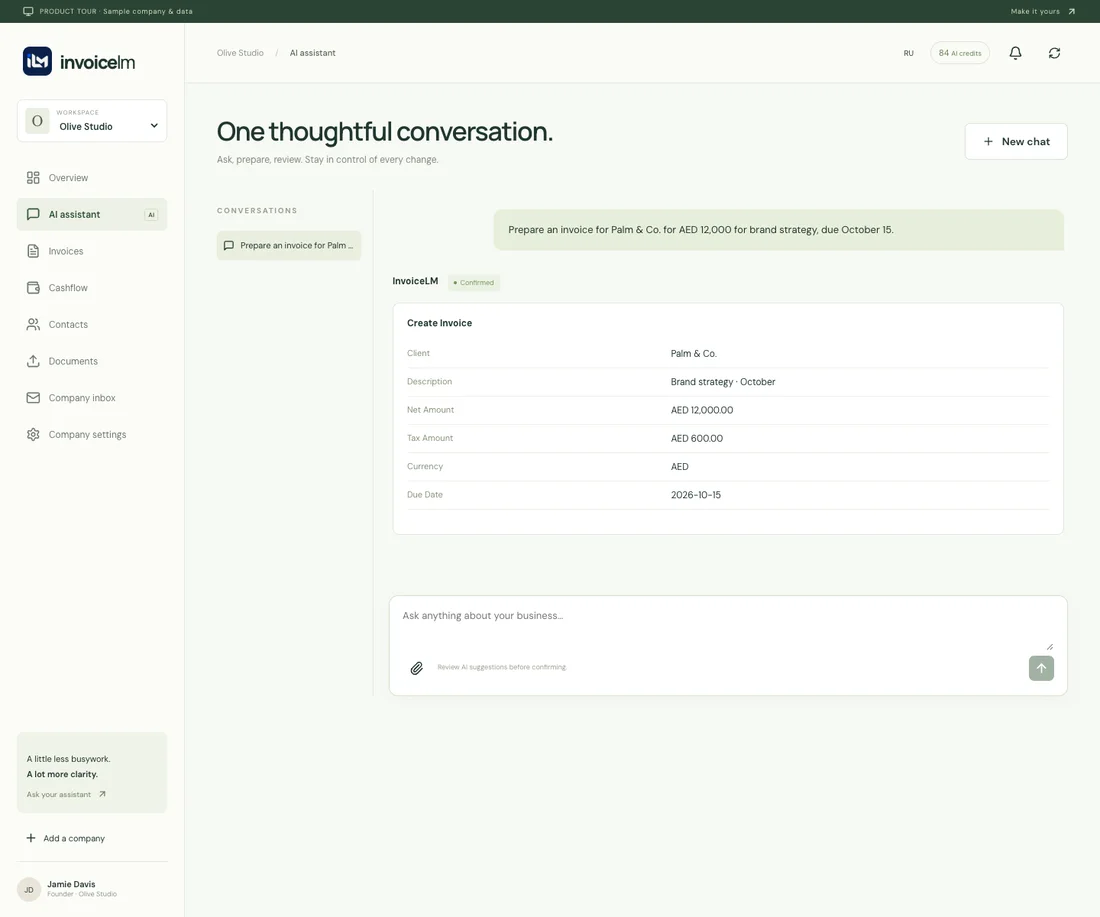Open the Jamie Davis profile entry
This screenshot has width=1100, height=917.
click(92, 889)
